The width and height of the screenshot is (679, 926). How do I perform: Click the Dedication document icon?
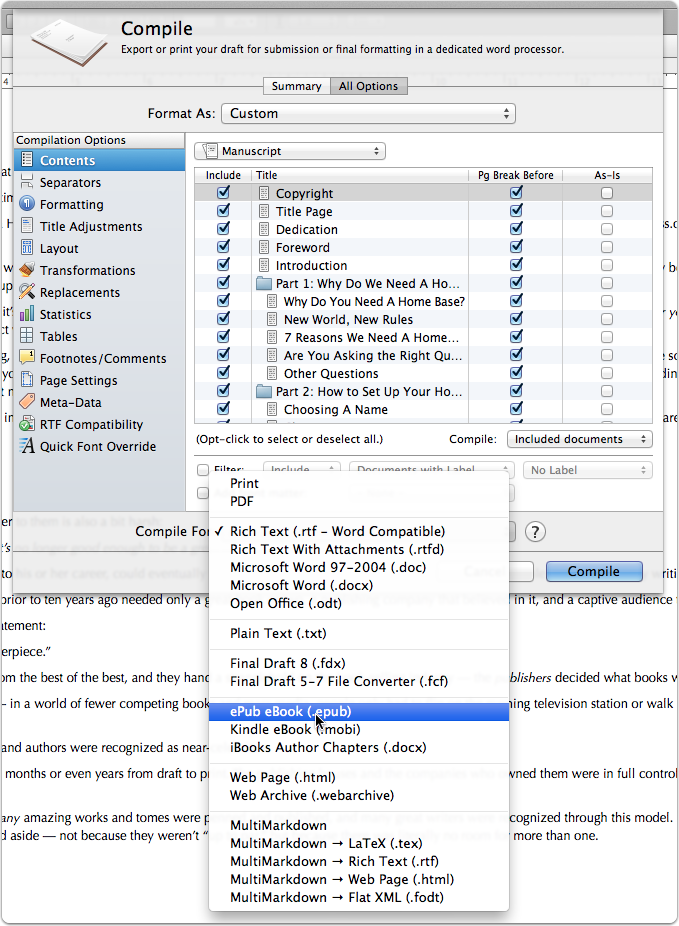click(x=264, y=229)
